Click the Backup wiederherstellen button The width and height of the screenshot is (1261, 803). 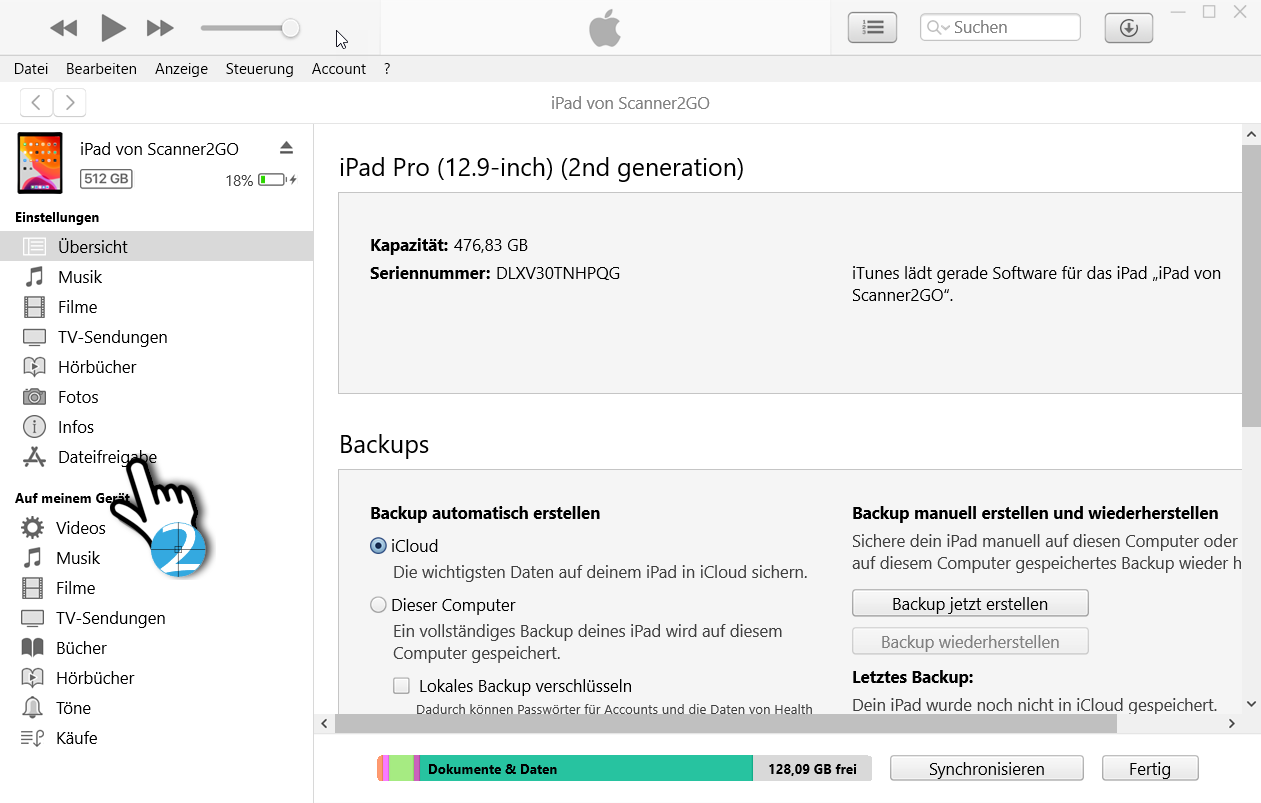click(970, 642)
